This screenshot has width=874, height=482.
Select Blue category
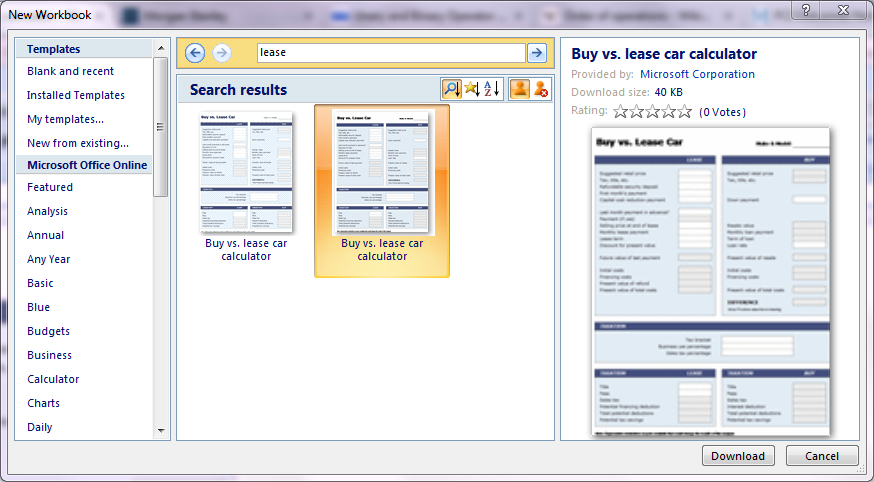pyautogui.click(x=38, y=307)
